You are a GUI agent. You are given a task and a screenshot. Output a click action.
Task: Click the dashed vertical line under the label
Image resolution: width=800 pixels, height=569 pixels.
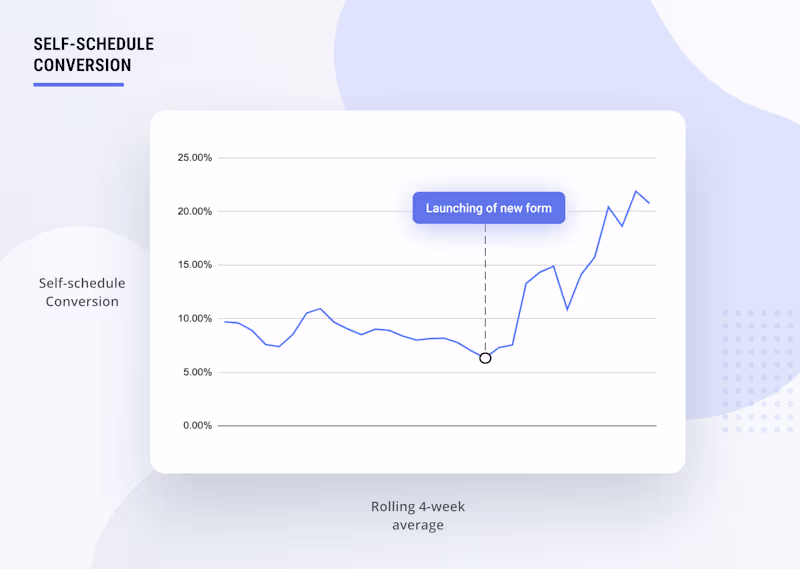pyautogui.click(x=485, y=290)
